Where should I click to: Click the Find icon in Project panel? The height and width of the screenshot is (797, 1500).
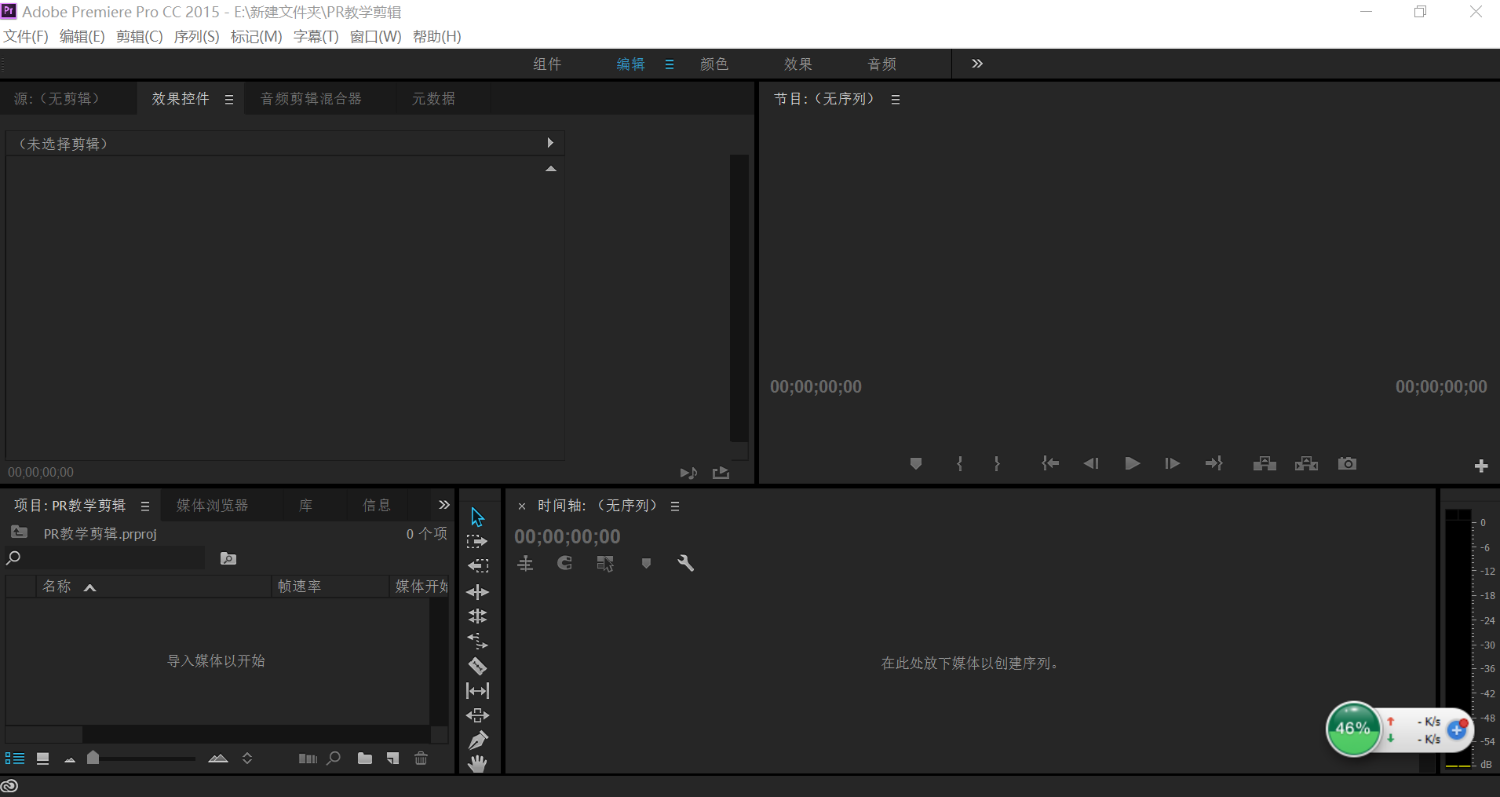pyautogui.click(x=334, y=759)
